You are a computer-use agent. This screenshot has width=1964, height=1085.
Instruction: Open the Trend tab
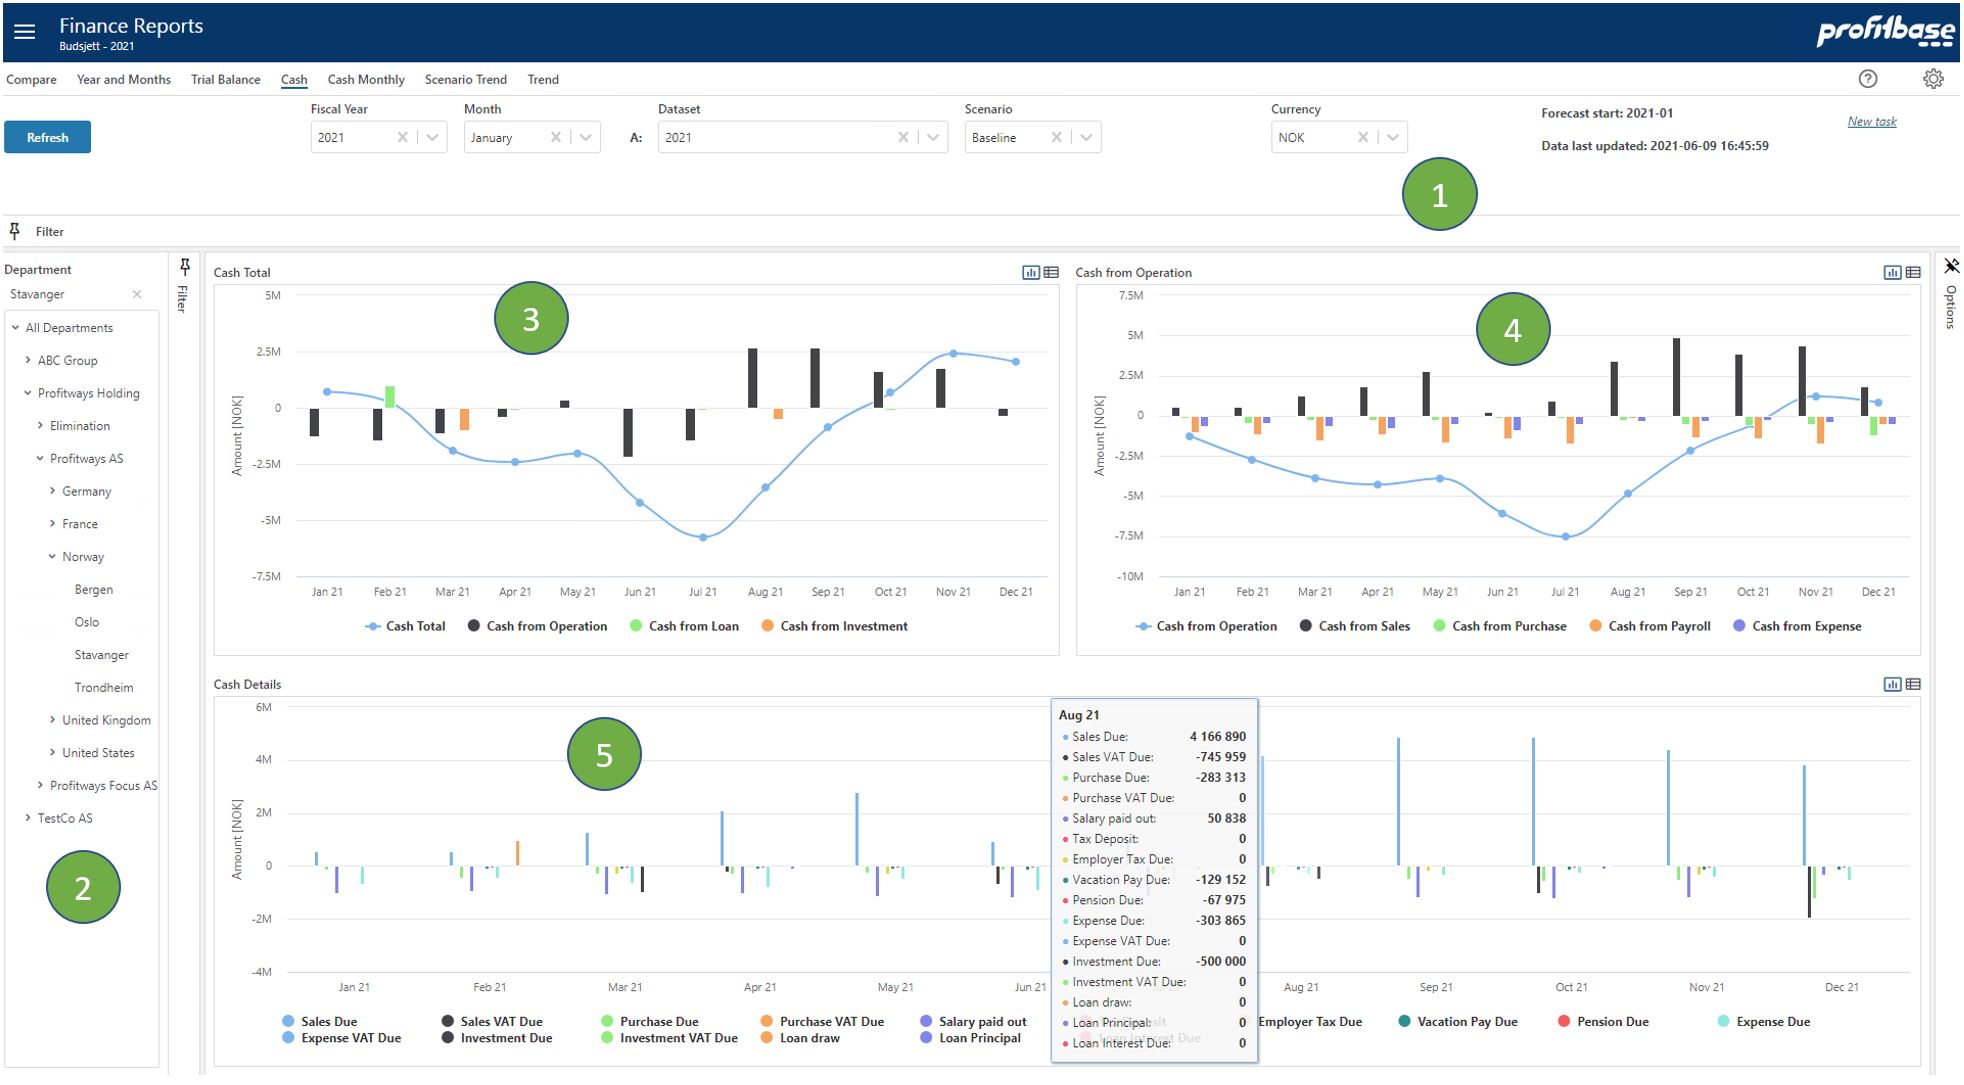point(543,79)
